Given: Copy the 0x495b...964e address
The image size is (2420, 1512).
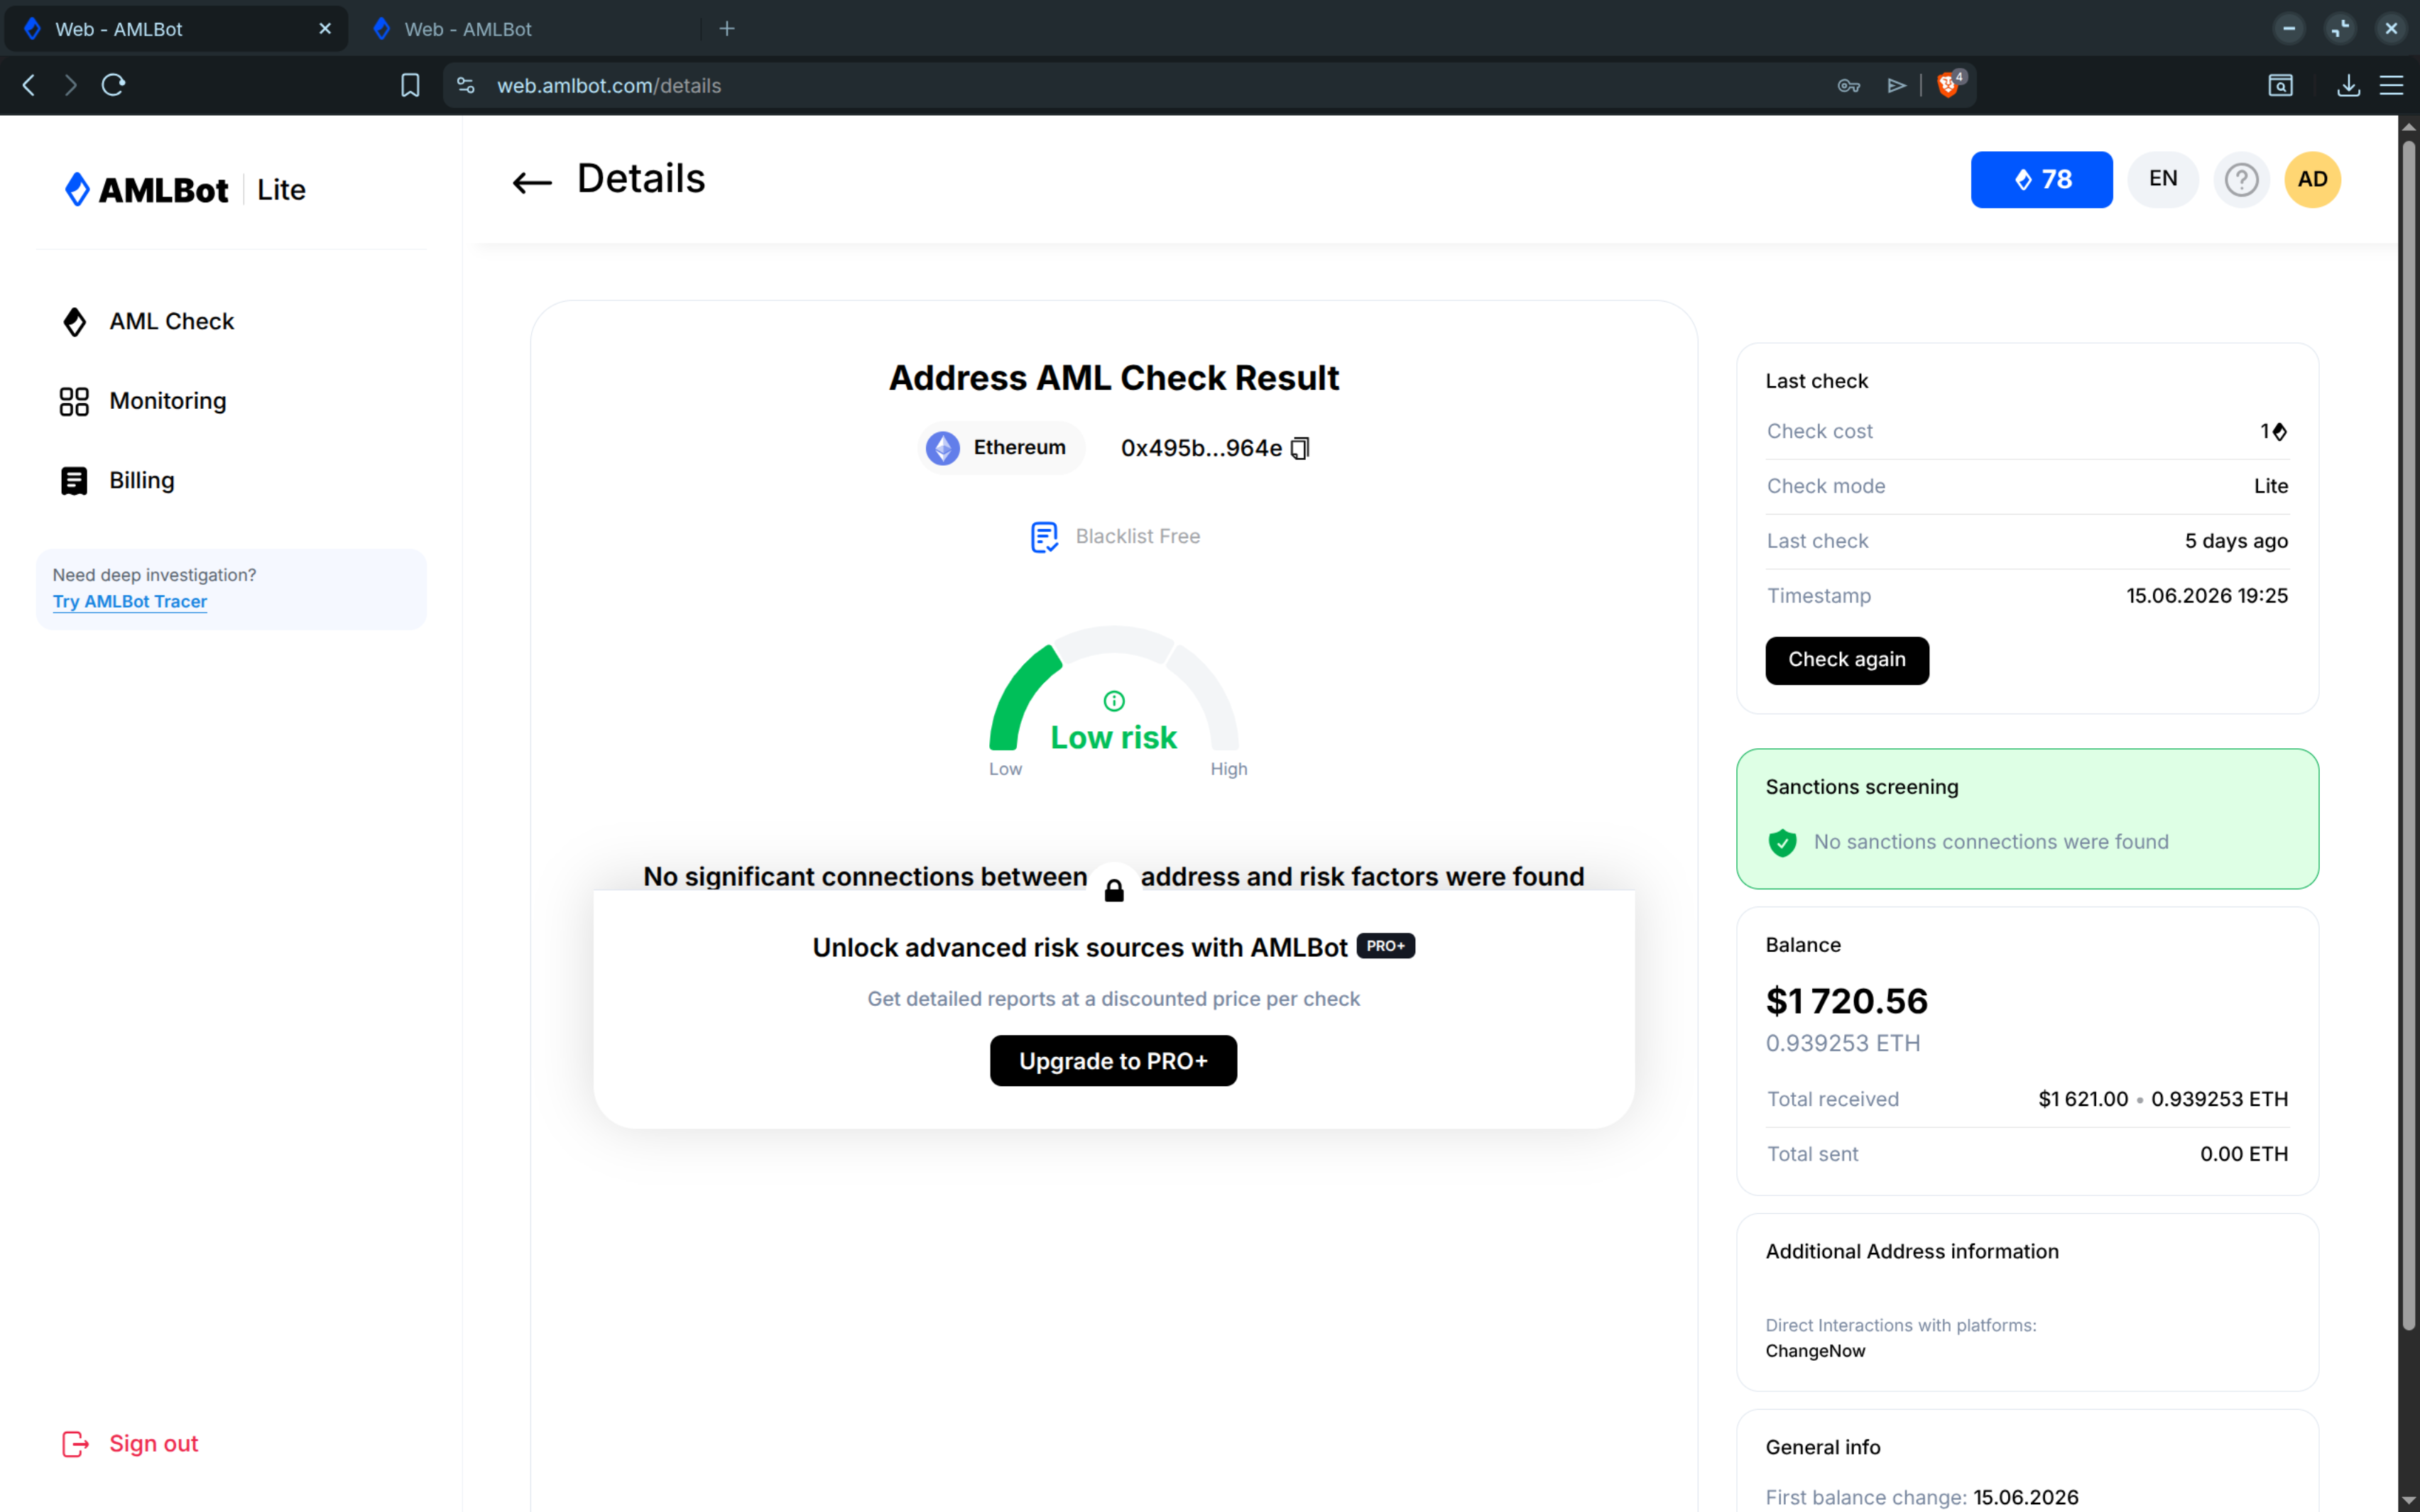Looking at the screenshot, I should pyautogui.click(x=1300, y=448).
